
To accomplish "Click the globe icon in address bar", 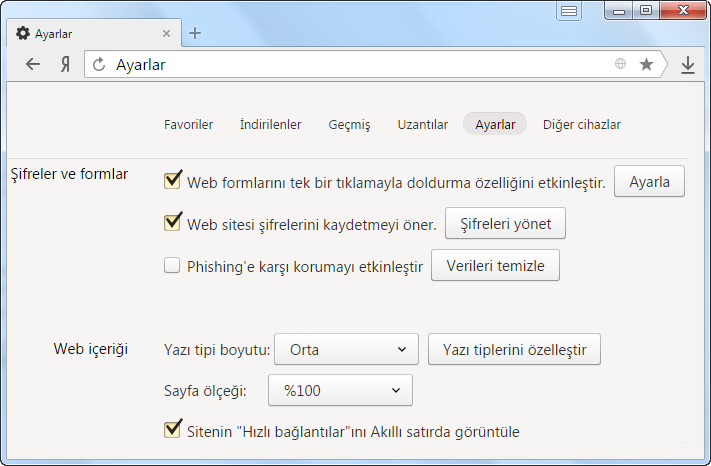I will 620,64.
